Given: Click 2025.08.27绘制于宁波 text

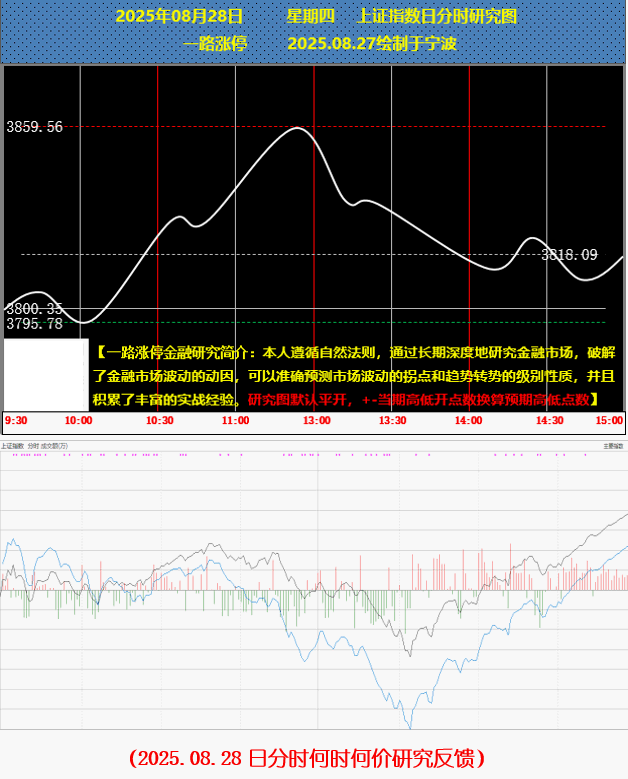Looking at the screenshot, I should click(372, 44).
